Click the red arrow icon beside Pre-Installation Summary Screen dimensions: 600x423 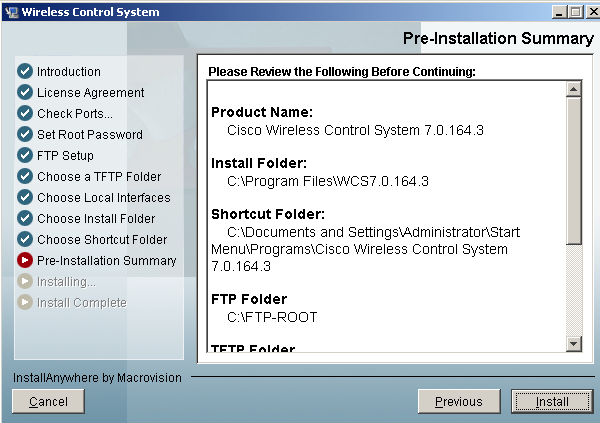click(x=25, y=261)
